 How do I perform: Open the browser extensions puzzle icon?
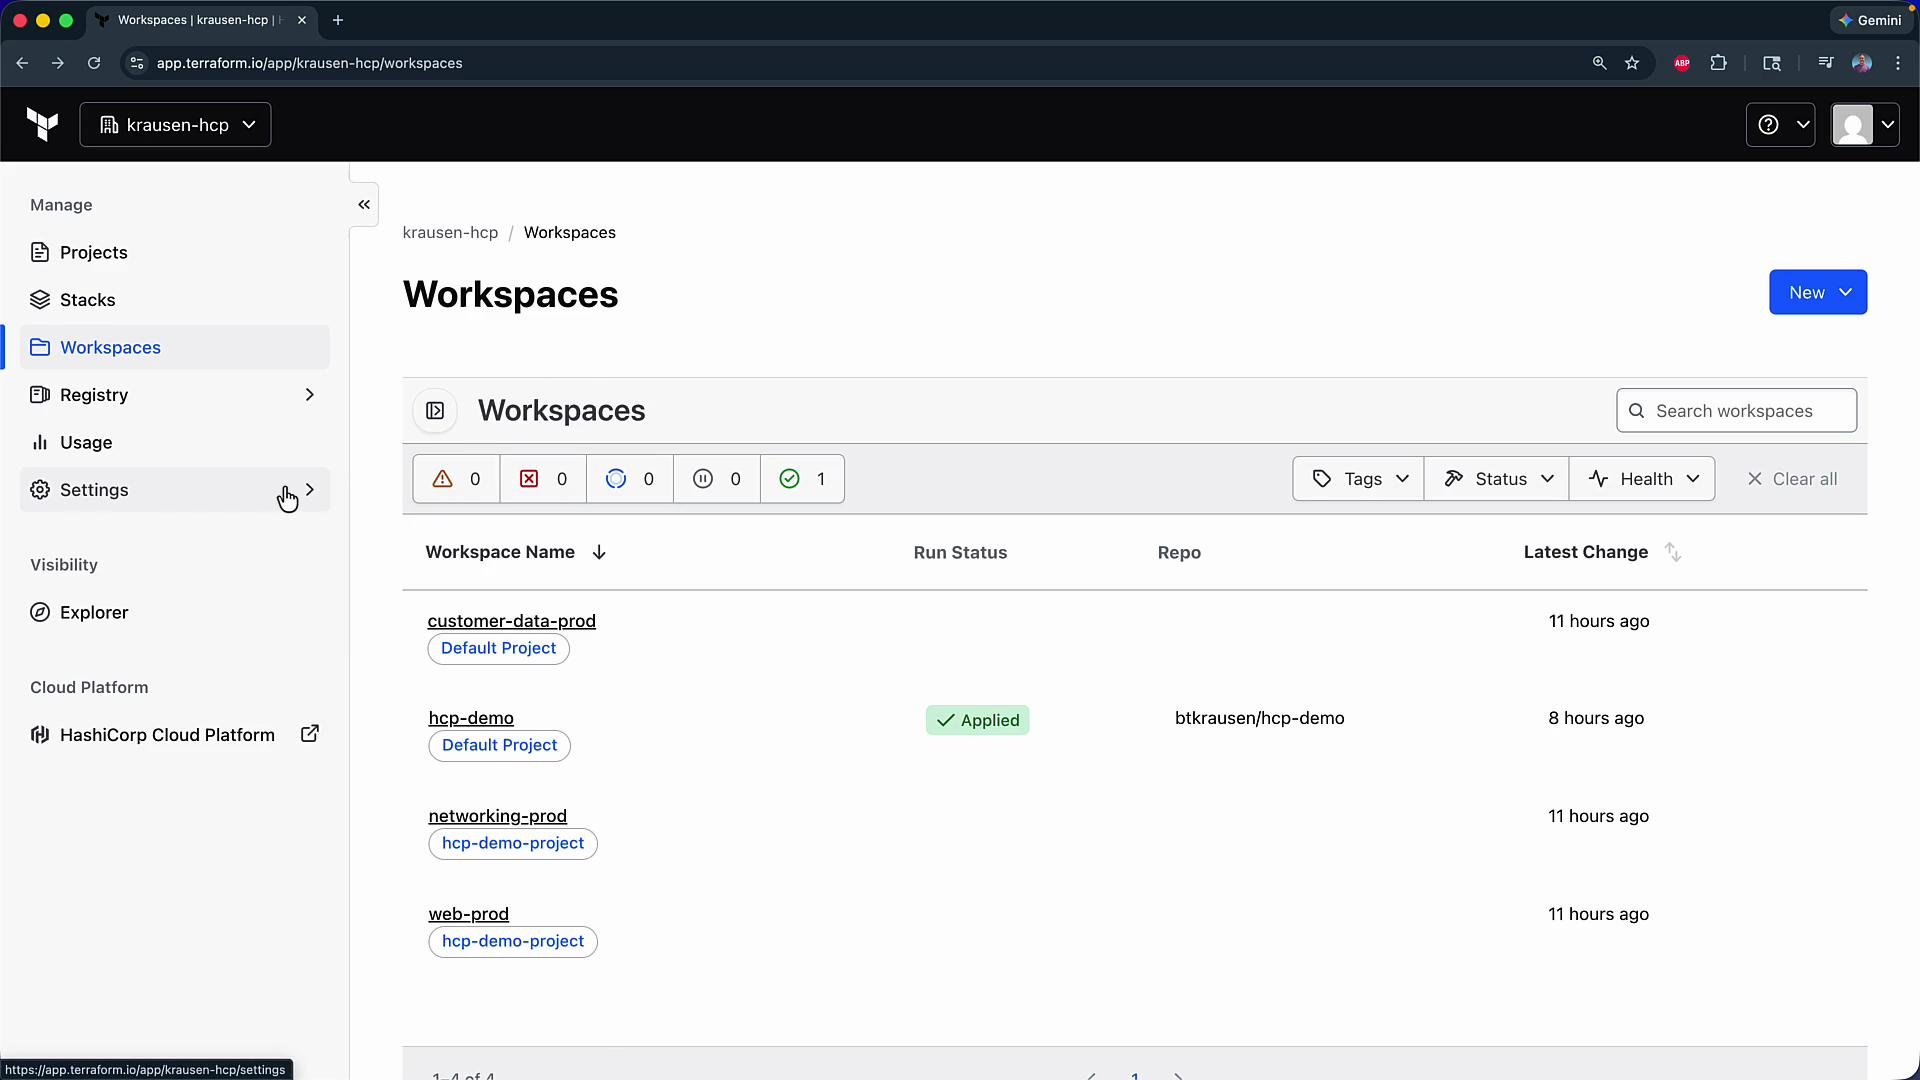point(1718,63)
